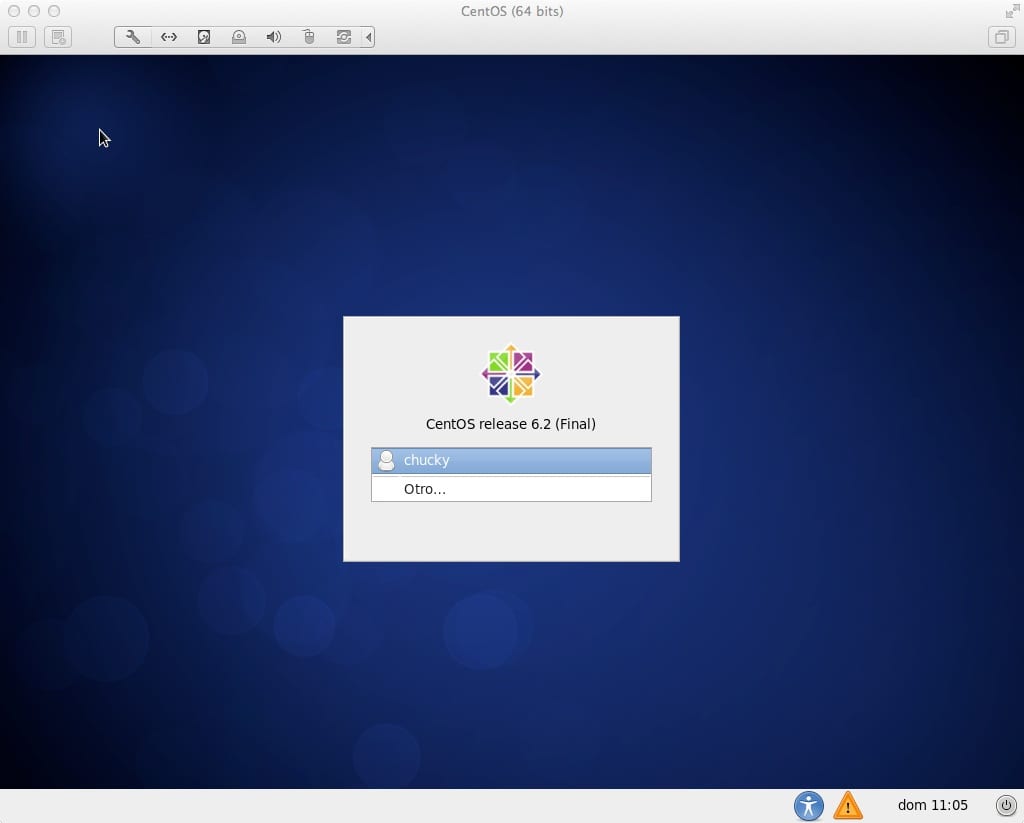Open the snapshots manager icon
This screenshot has height=823, width=1024.
[58, 37]
